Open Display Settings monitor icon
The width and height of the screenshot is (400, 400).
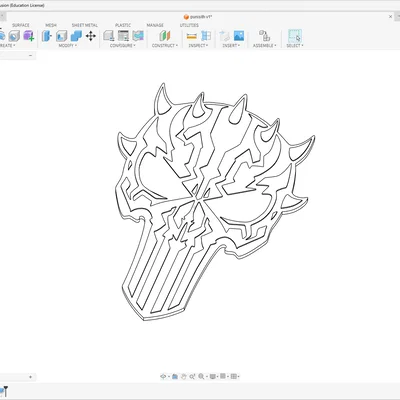[x=212, y=376]
